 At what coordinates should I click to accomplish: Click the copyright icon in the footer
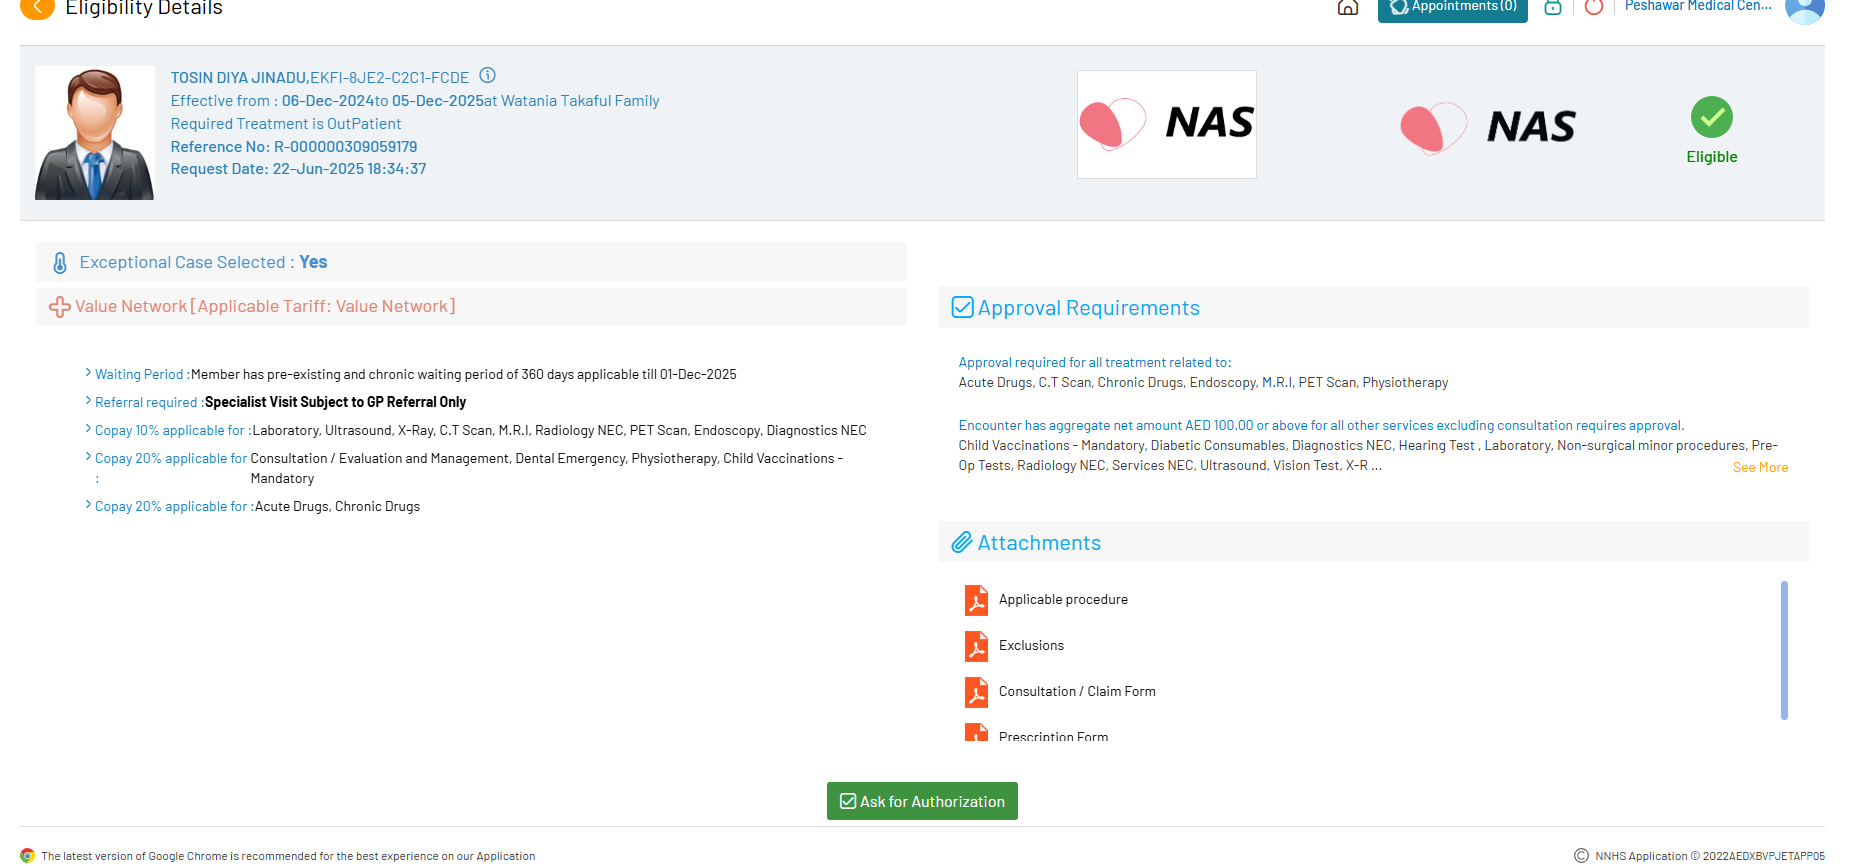pyautogui.click(x=1581, y=855)
